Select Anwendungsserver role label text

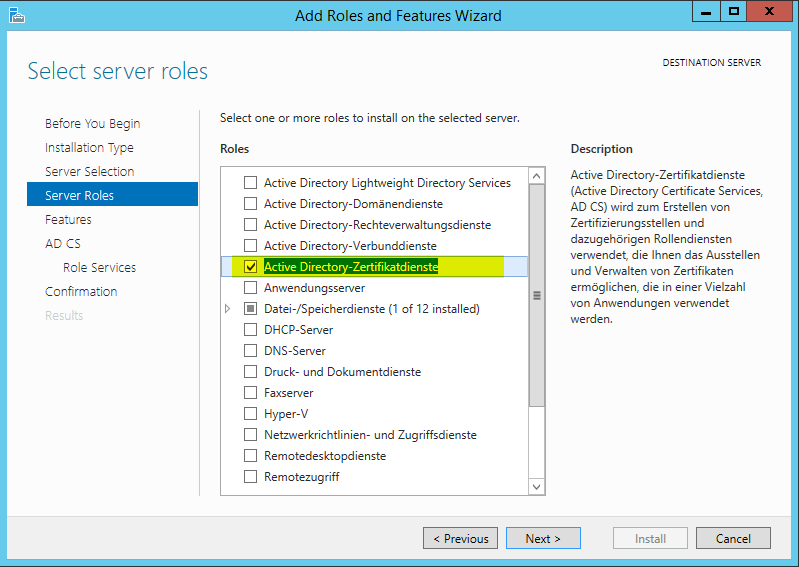click(x=314, y=288)
